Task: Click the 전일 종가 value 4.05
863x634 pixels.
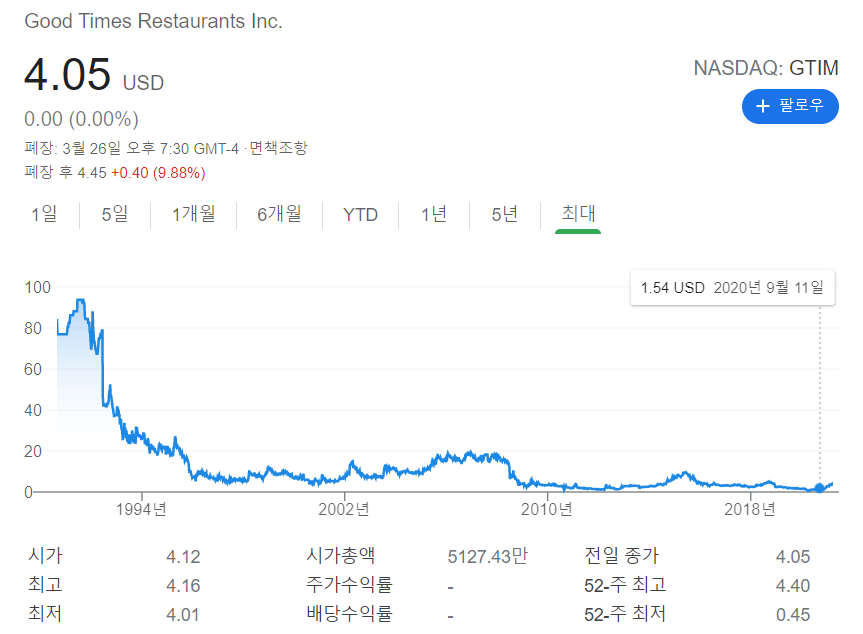Action: click(793, 556)
